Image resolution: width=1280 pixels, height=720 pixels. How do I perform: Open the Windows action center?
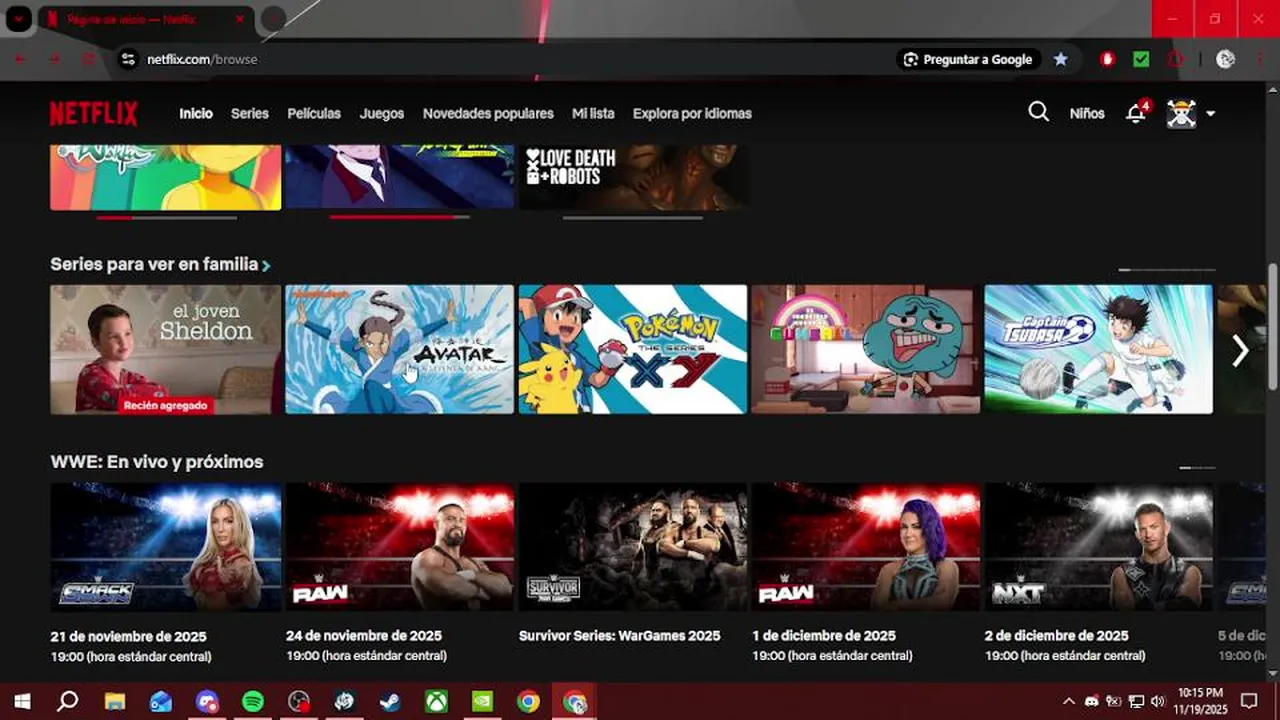1249,701
